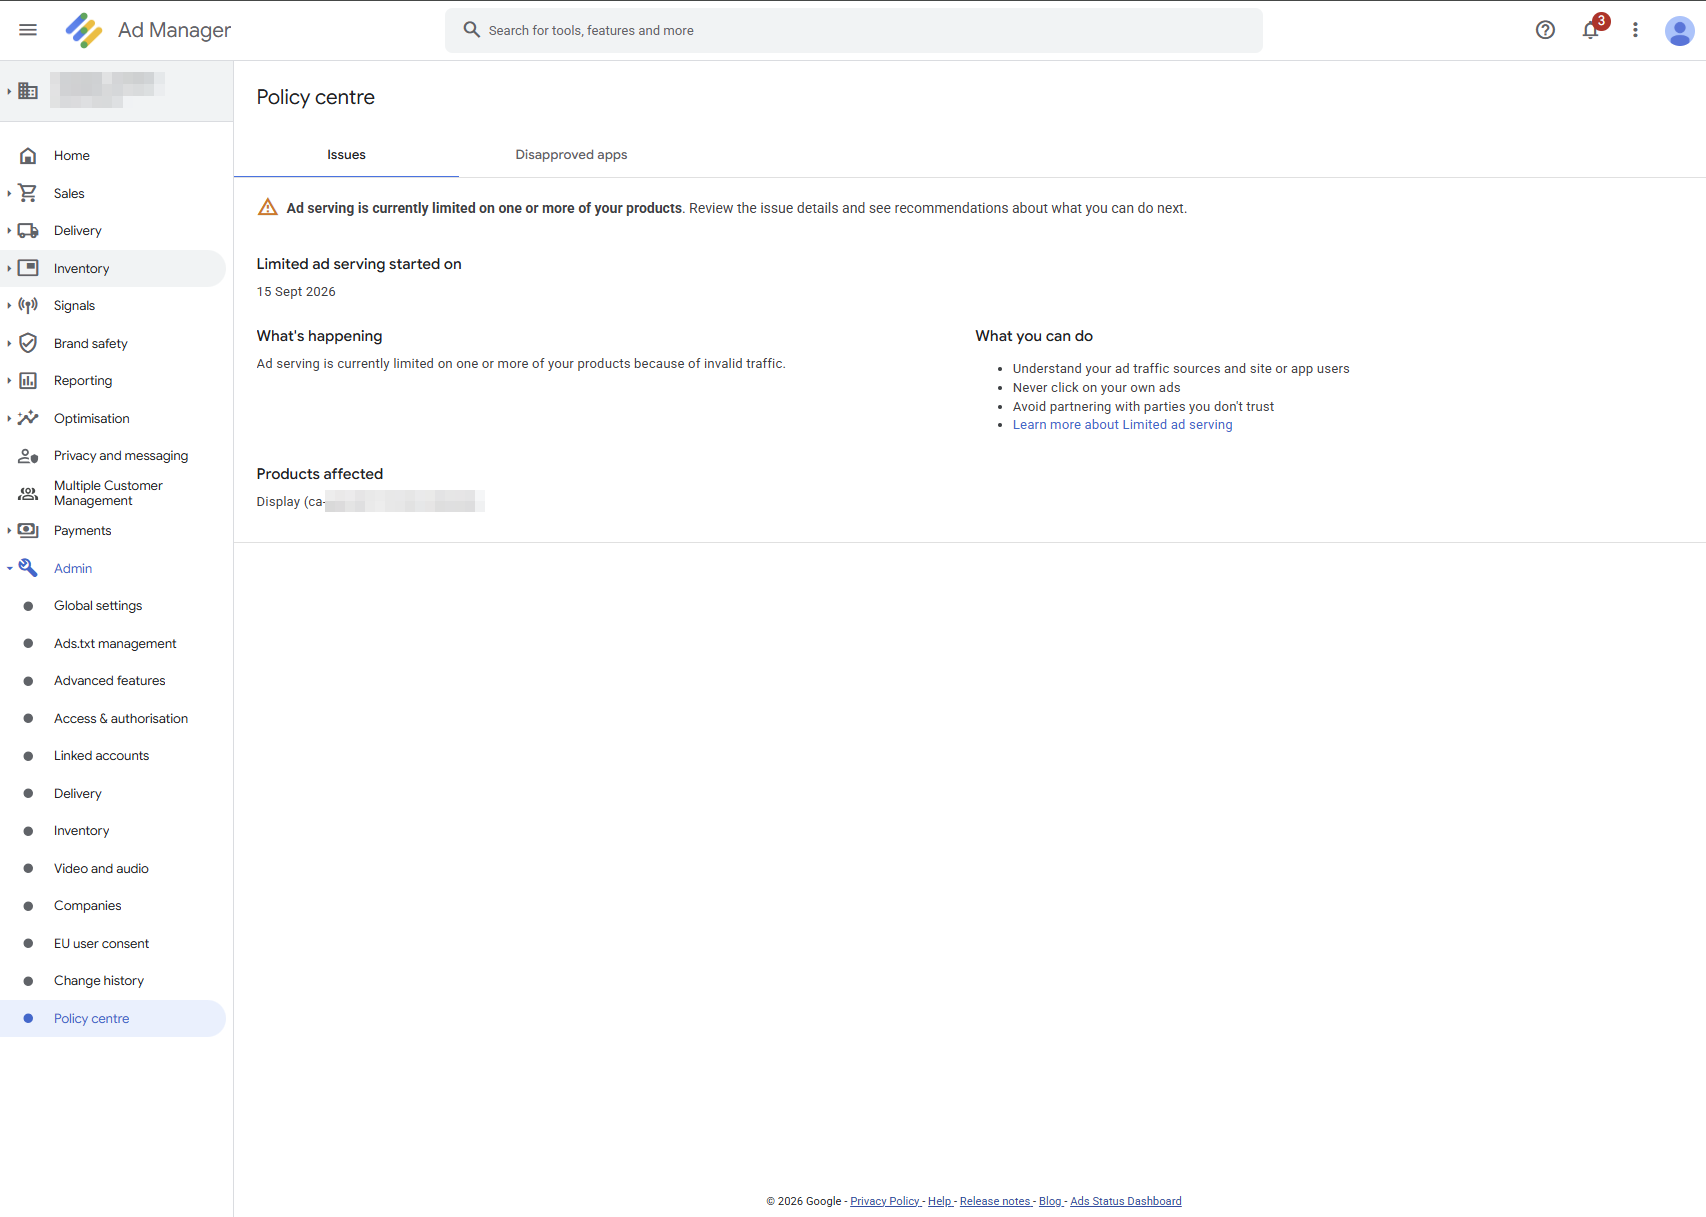Expand the top-level Inventory section arrow
1706x1217 pixels.
[9, 268]
